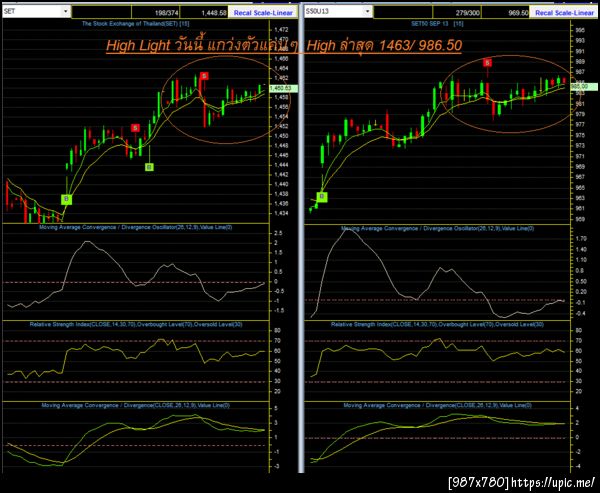The height and width of the screenshot is (493, 600).
Task: Click the B buy marker on S50U13 chart
Action: tap(322, 197)
